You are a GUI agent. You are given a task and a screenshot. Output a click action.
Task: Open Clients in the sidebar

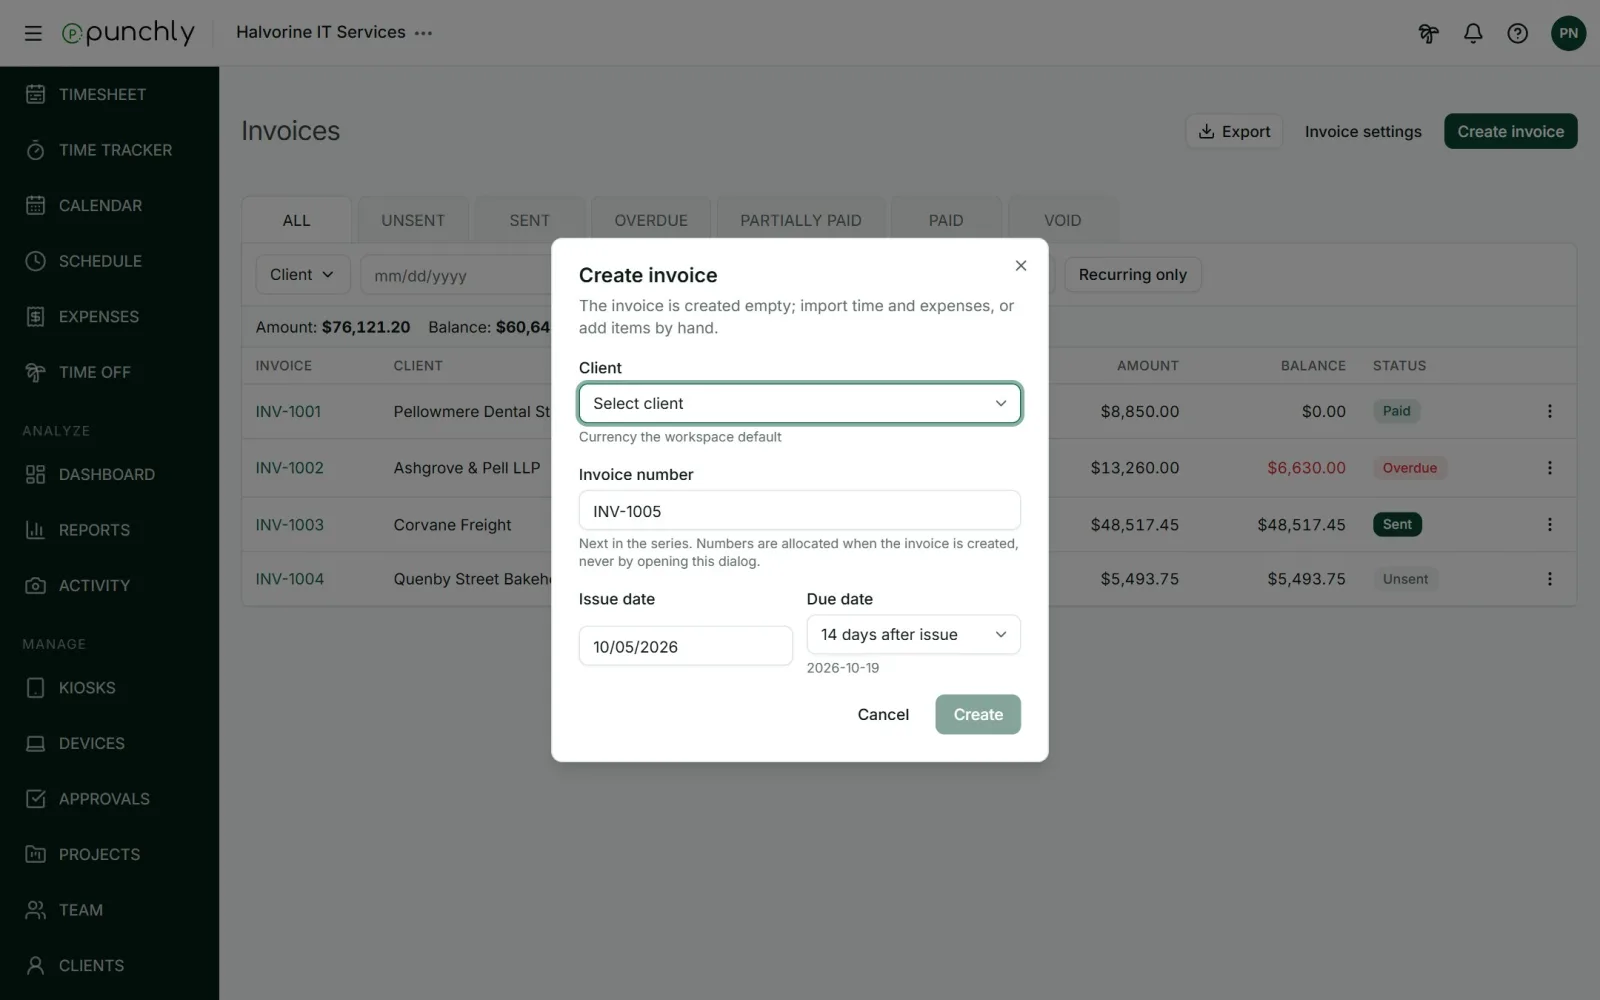pyautogui.click(x=109, y=965)
